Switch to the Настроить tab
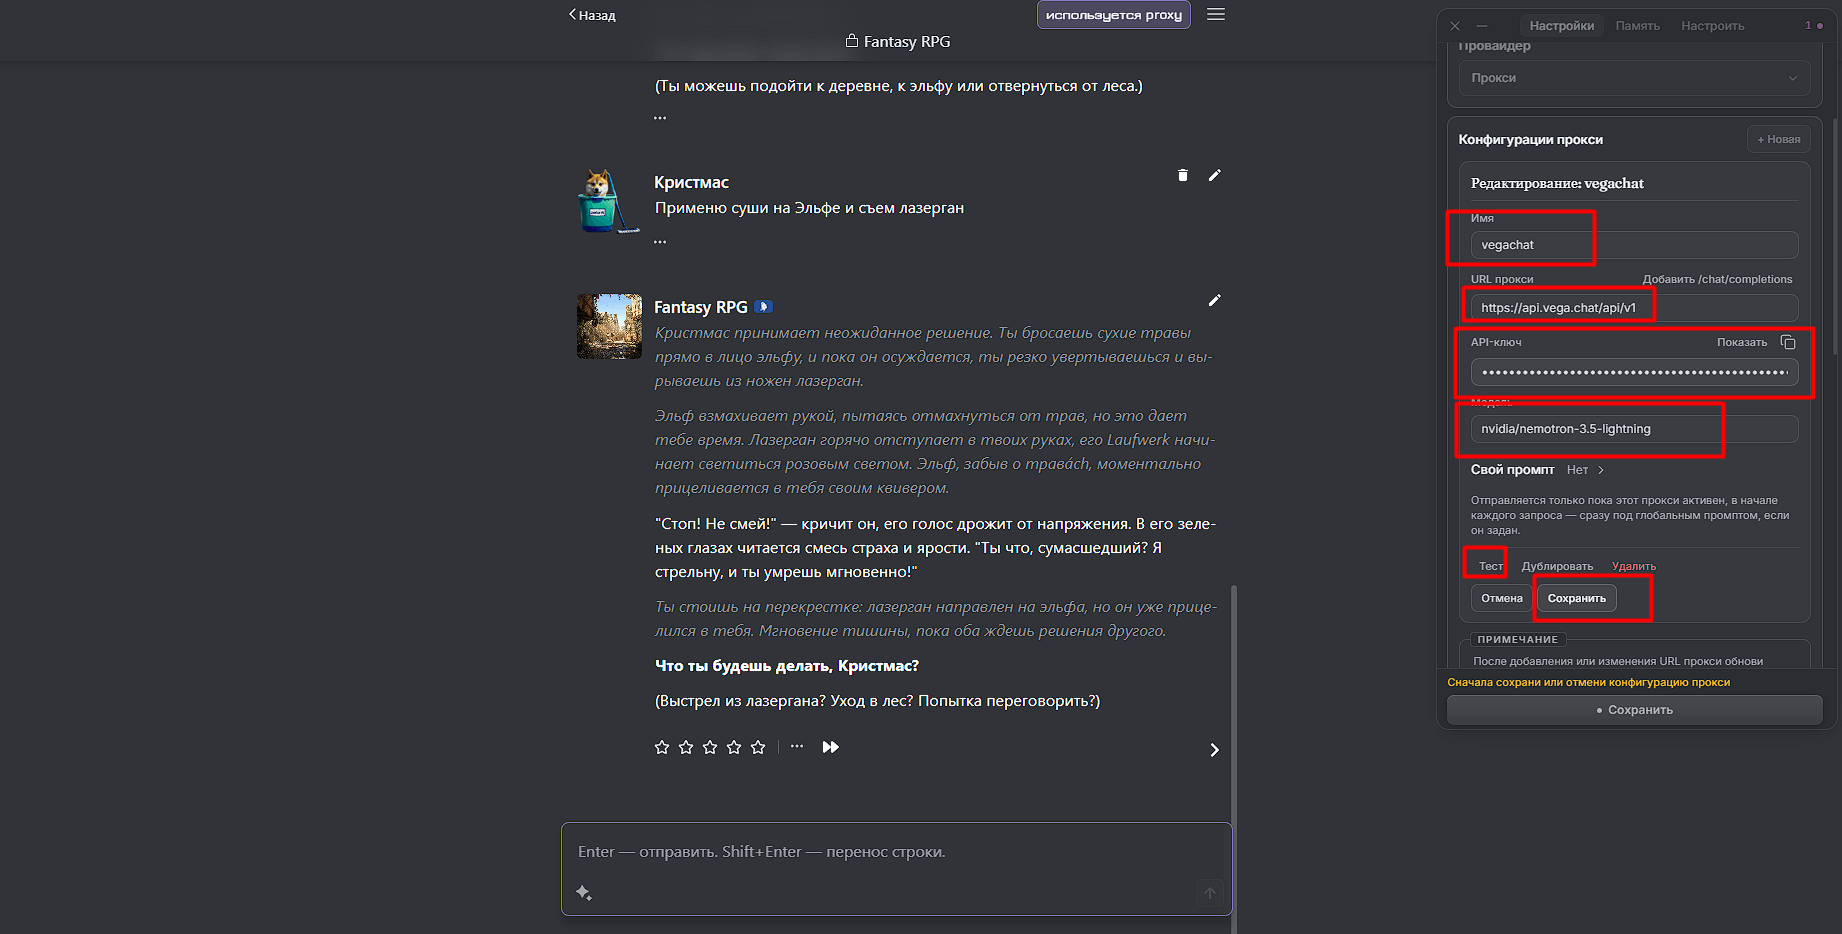 [1712, 26]
